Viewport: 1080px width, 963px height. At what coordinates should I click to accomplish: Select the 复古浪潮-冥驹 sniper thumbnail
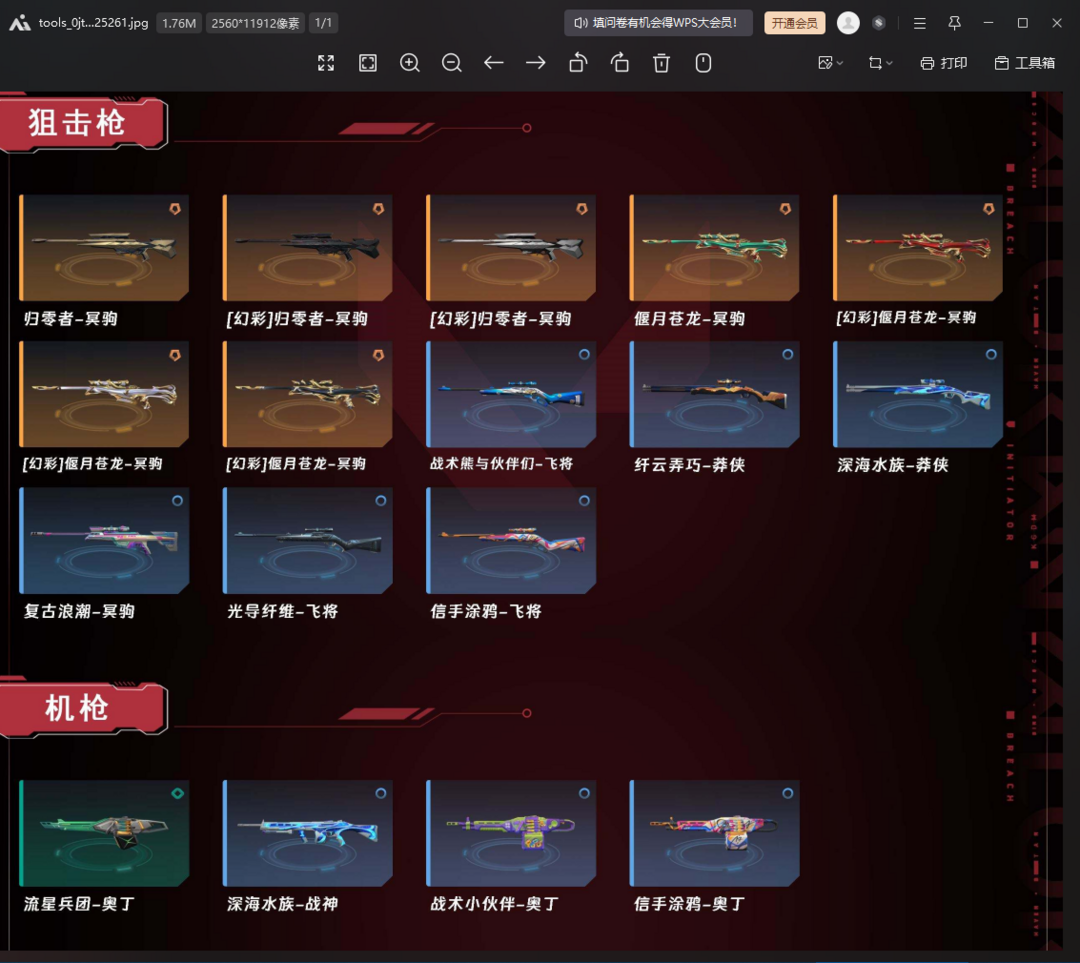(104, 541)
